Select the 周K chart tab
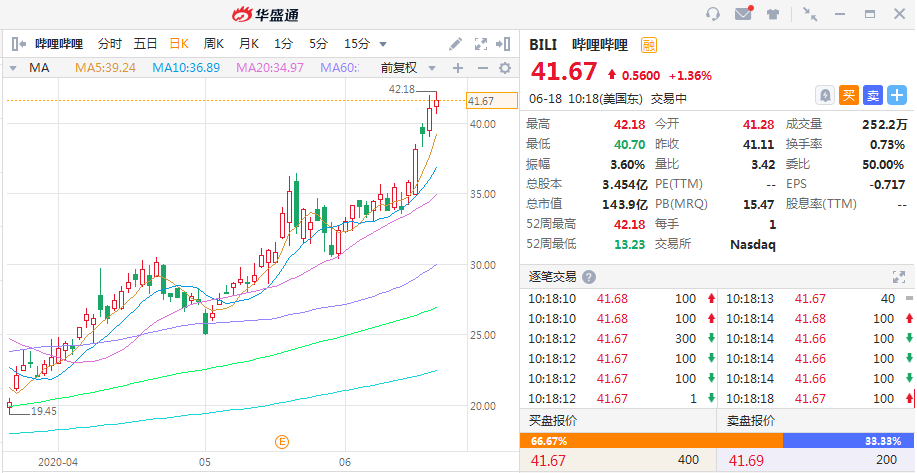This screenshot has width=917, height=473. (213, 43)
